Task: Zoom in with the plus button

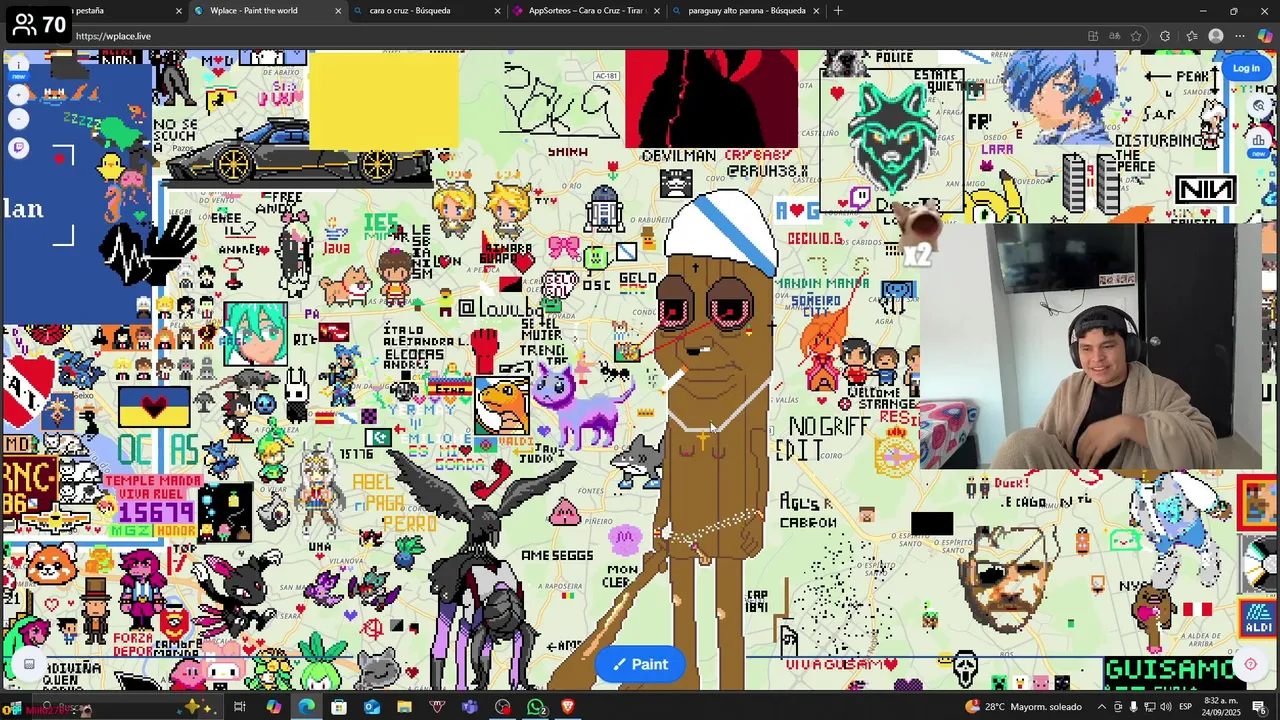Action: pos(18,94)
